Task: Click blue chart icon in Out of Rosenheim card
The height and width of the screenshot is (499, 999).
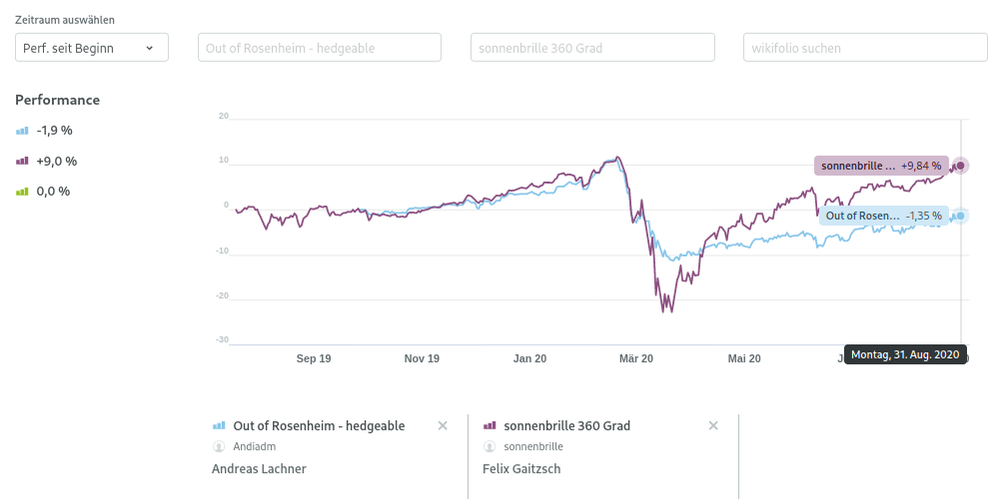Action: 220,426
